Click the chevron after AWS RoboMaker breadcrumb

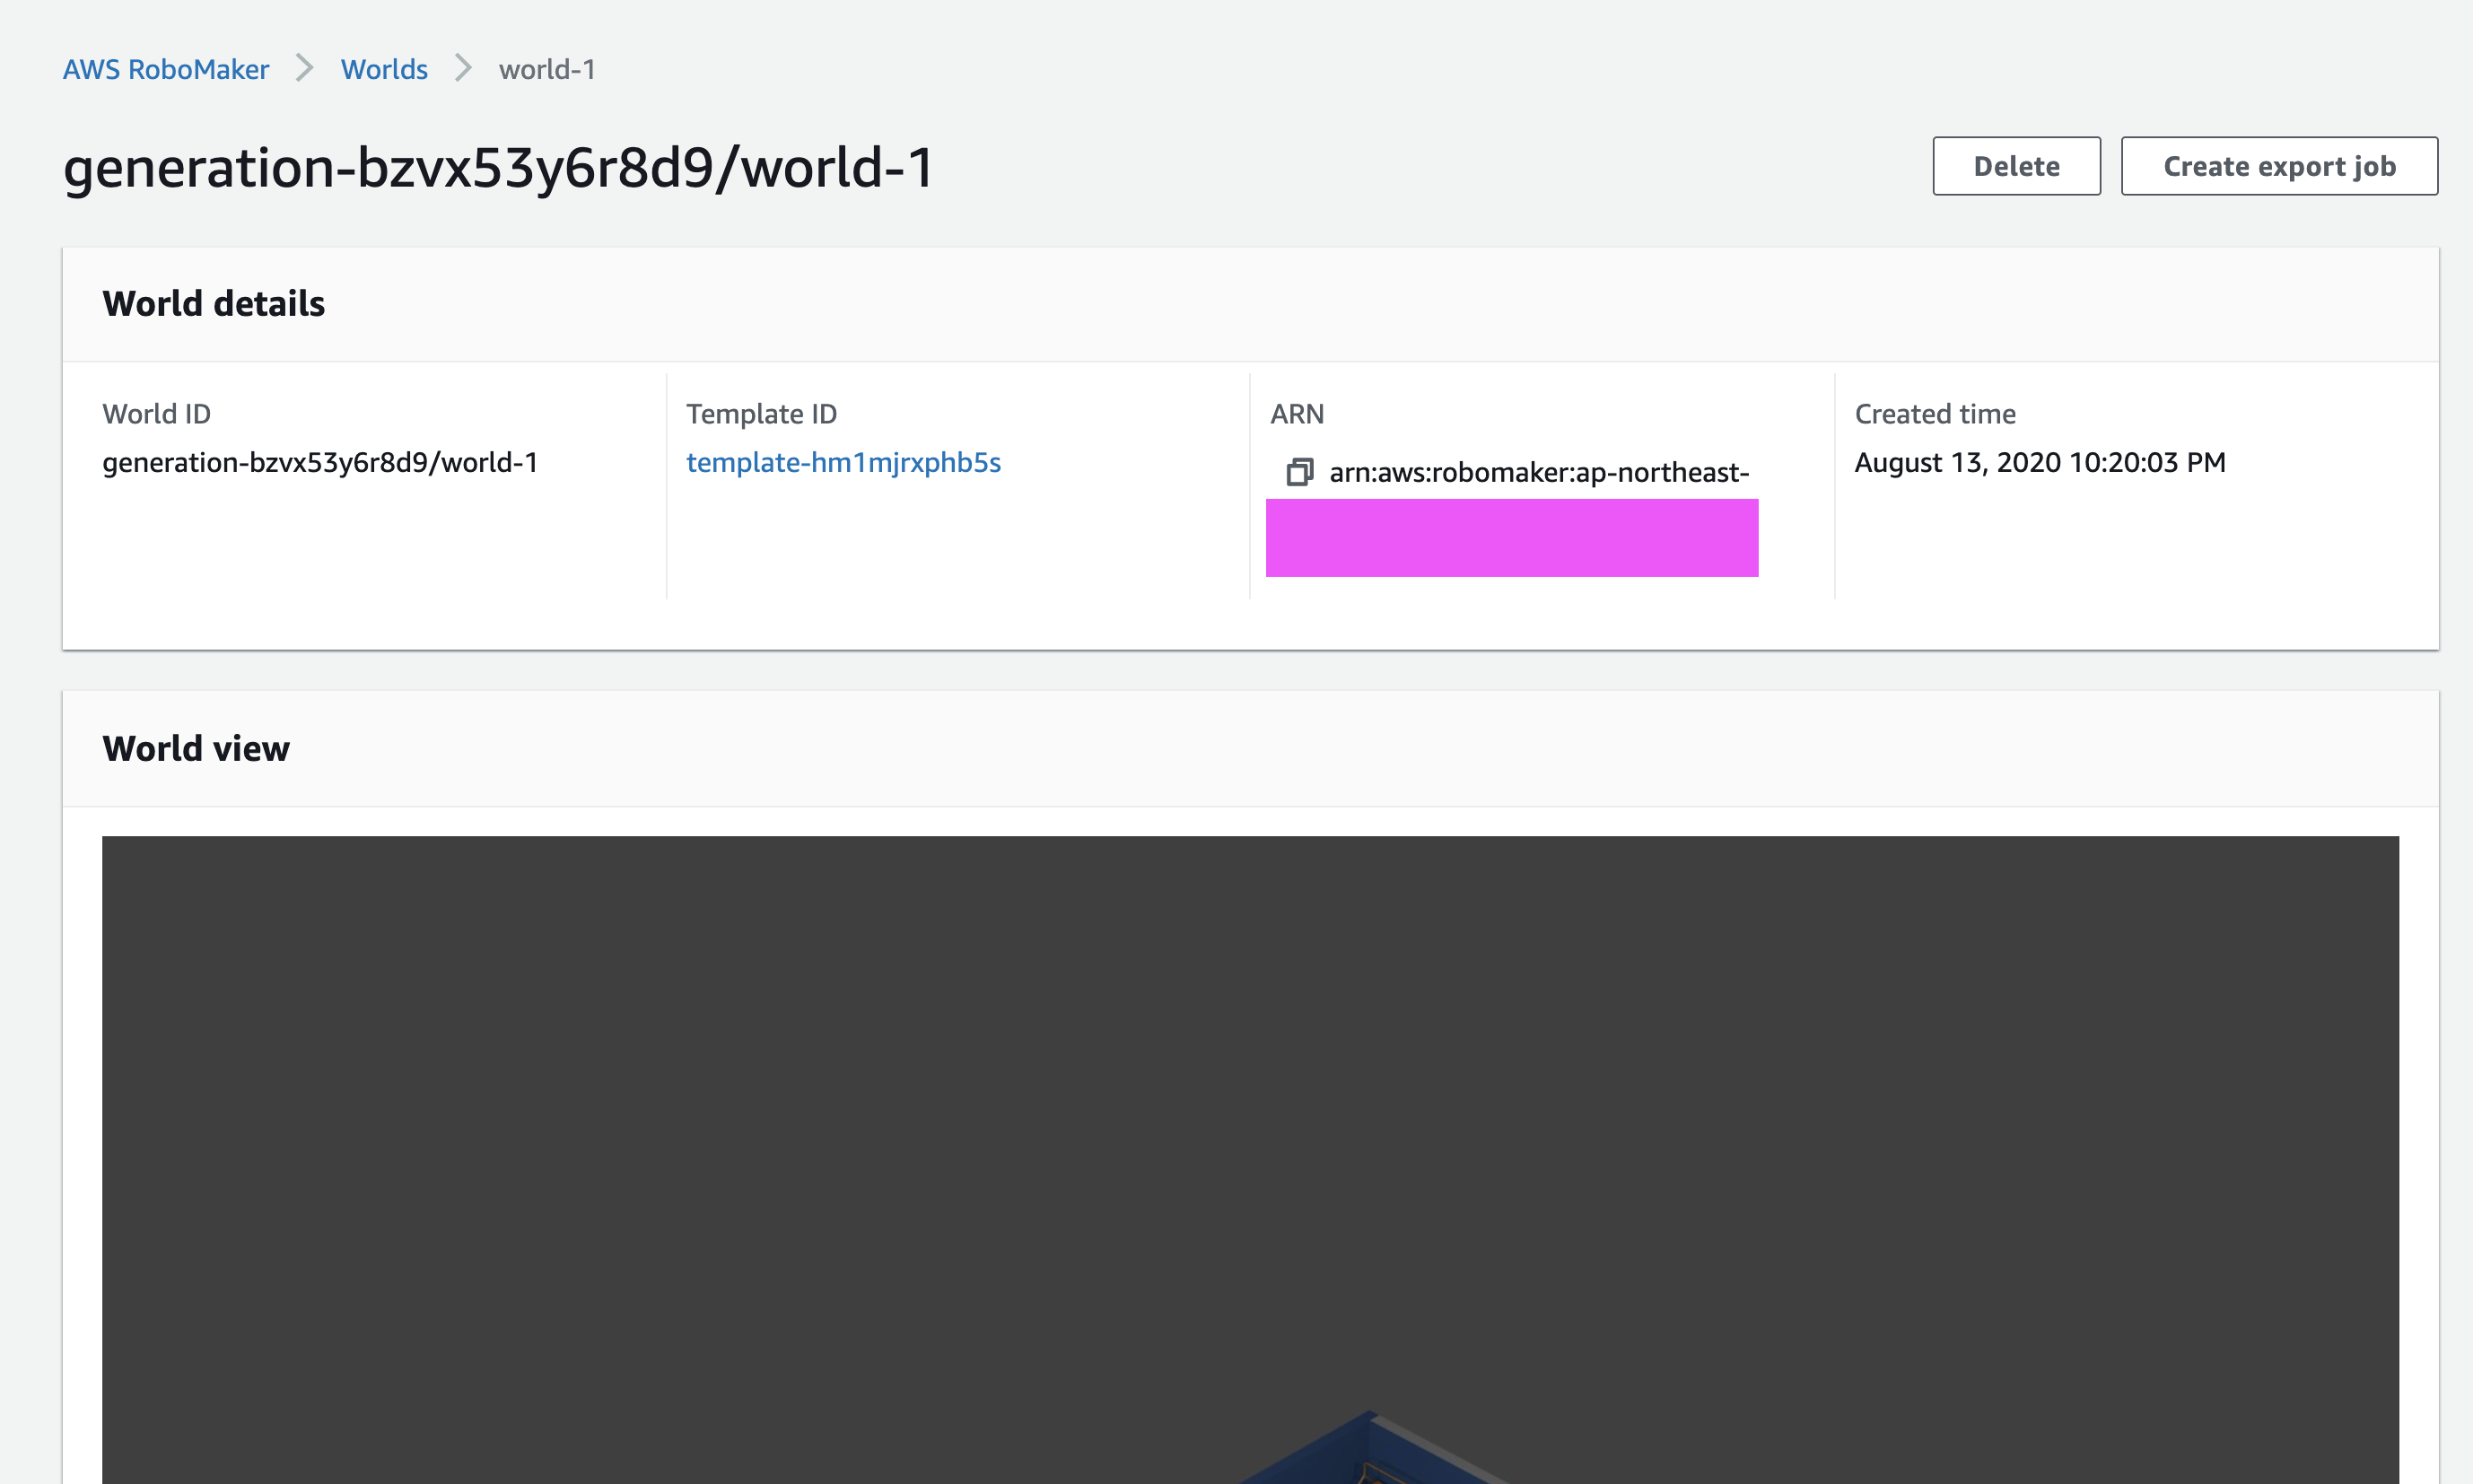[305, 69]
